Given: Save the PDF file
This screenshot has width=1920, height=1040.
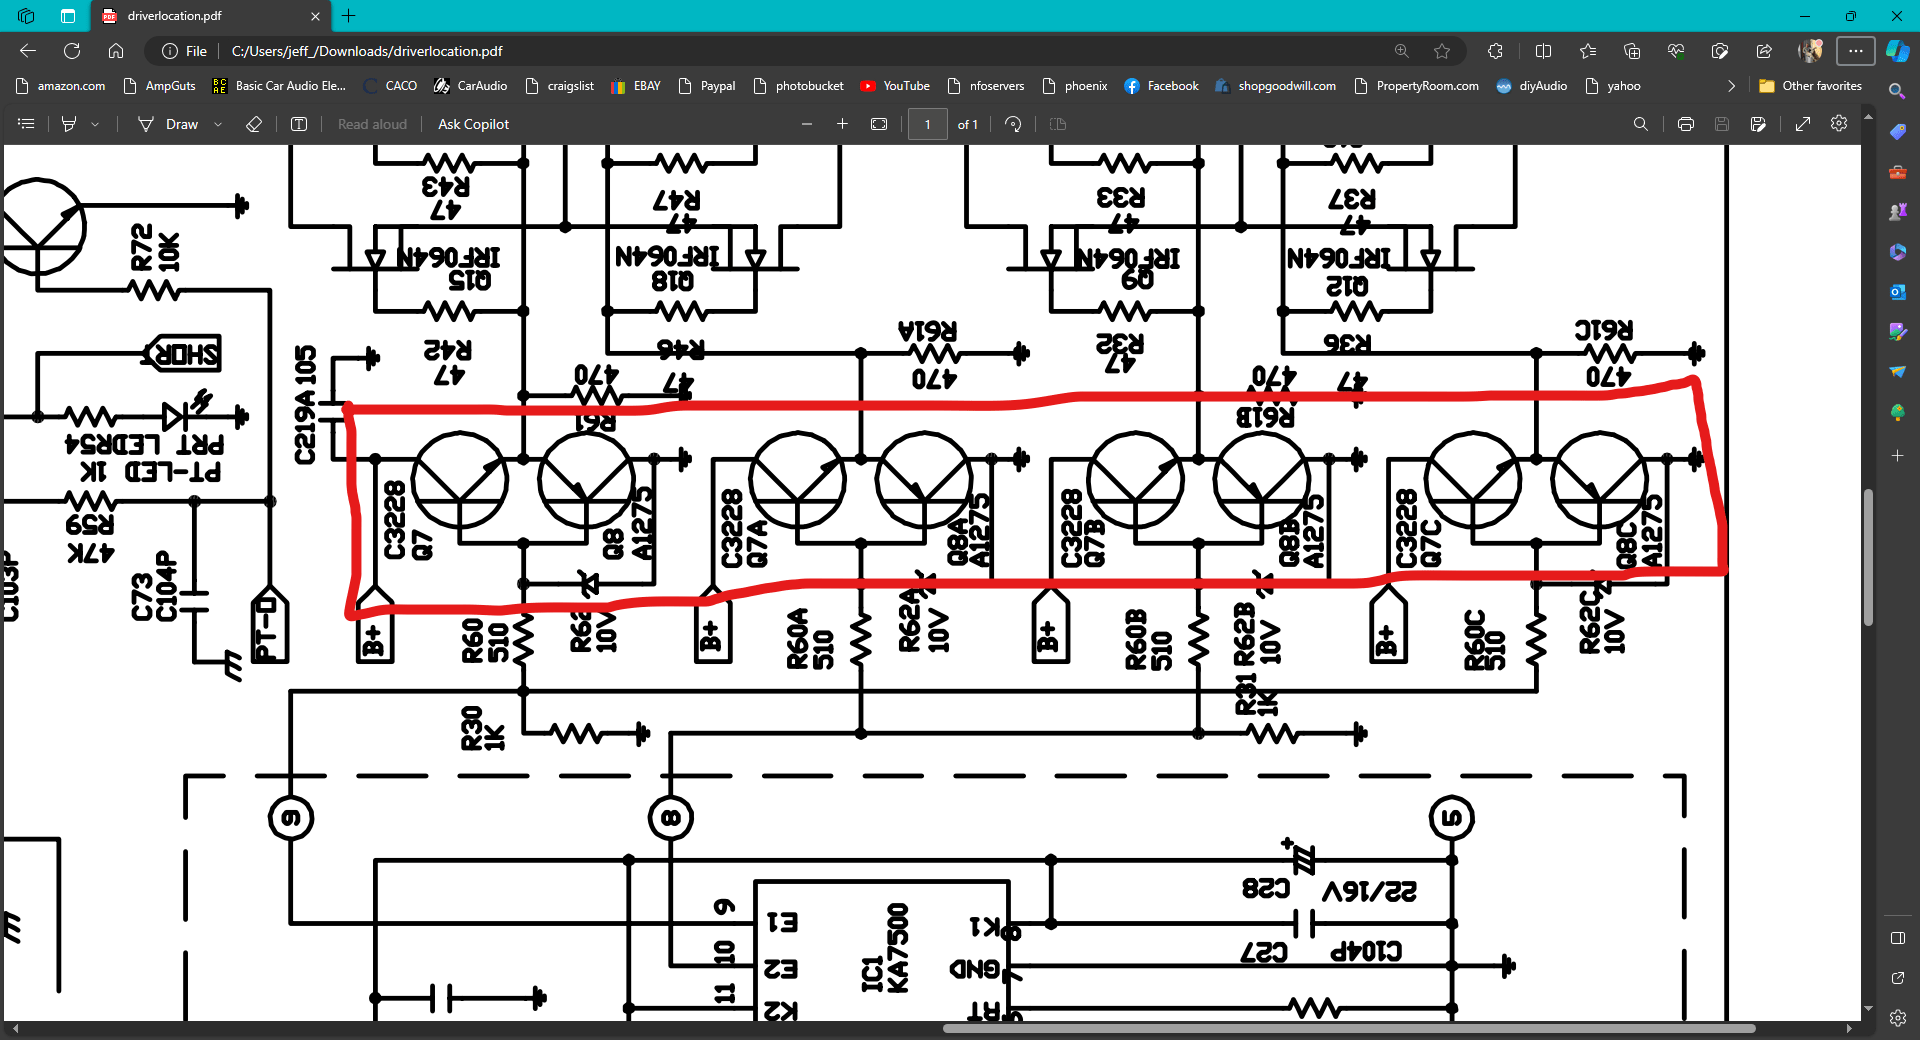Looking at the screenshot, I should [x=1722, y=124].
